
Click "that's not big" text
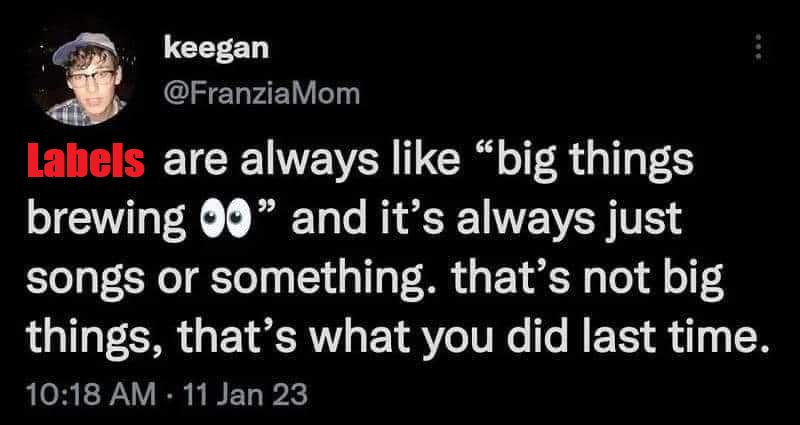pyautogui.click(x=587, y=281)
